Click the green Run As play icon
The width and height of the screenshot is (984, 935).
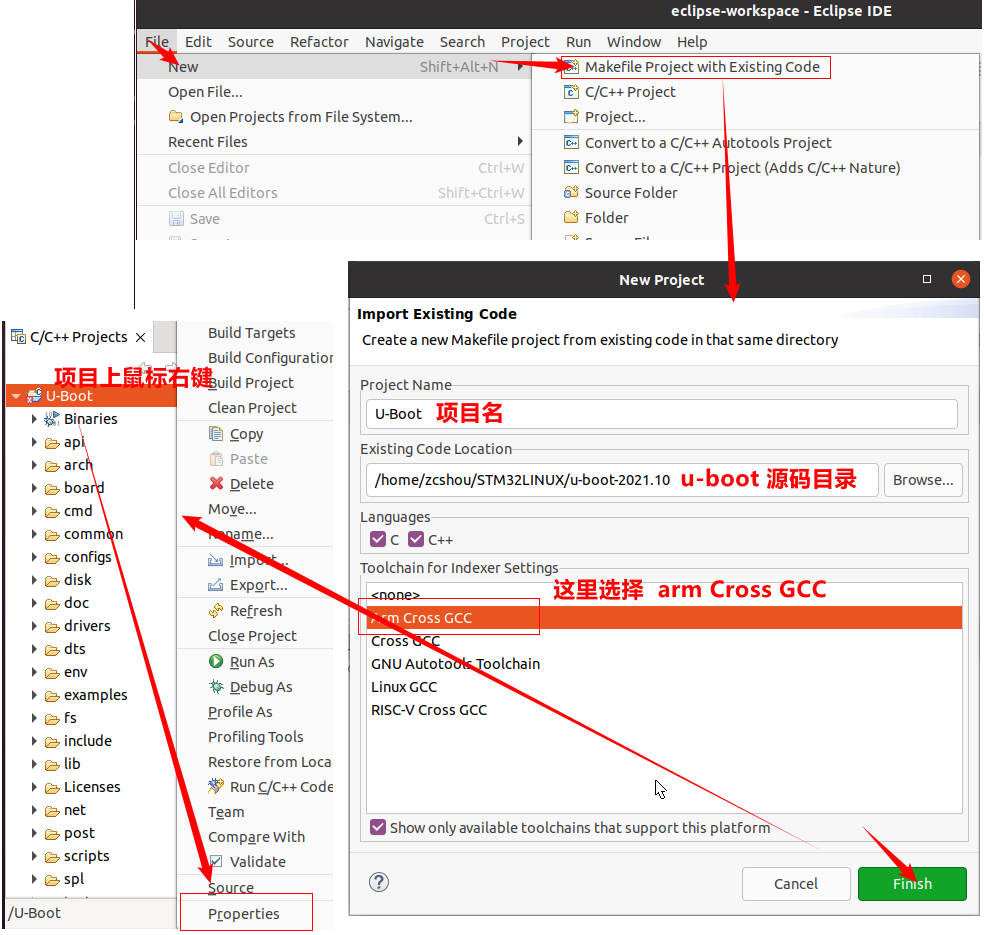coord(216,661)
